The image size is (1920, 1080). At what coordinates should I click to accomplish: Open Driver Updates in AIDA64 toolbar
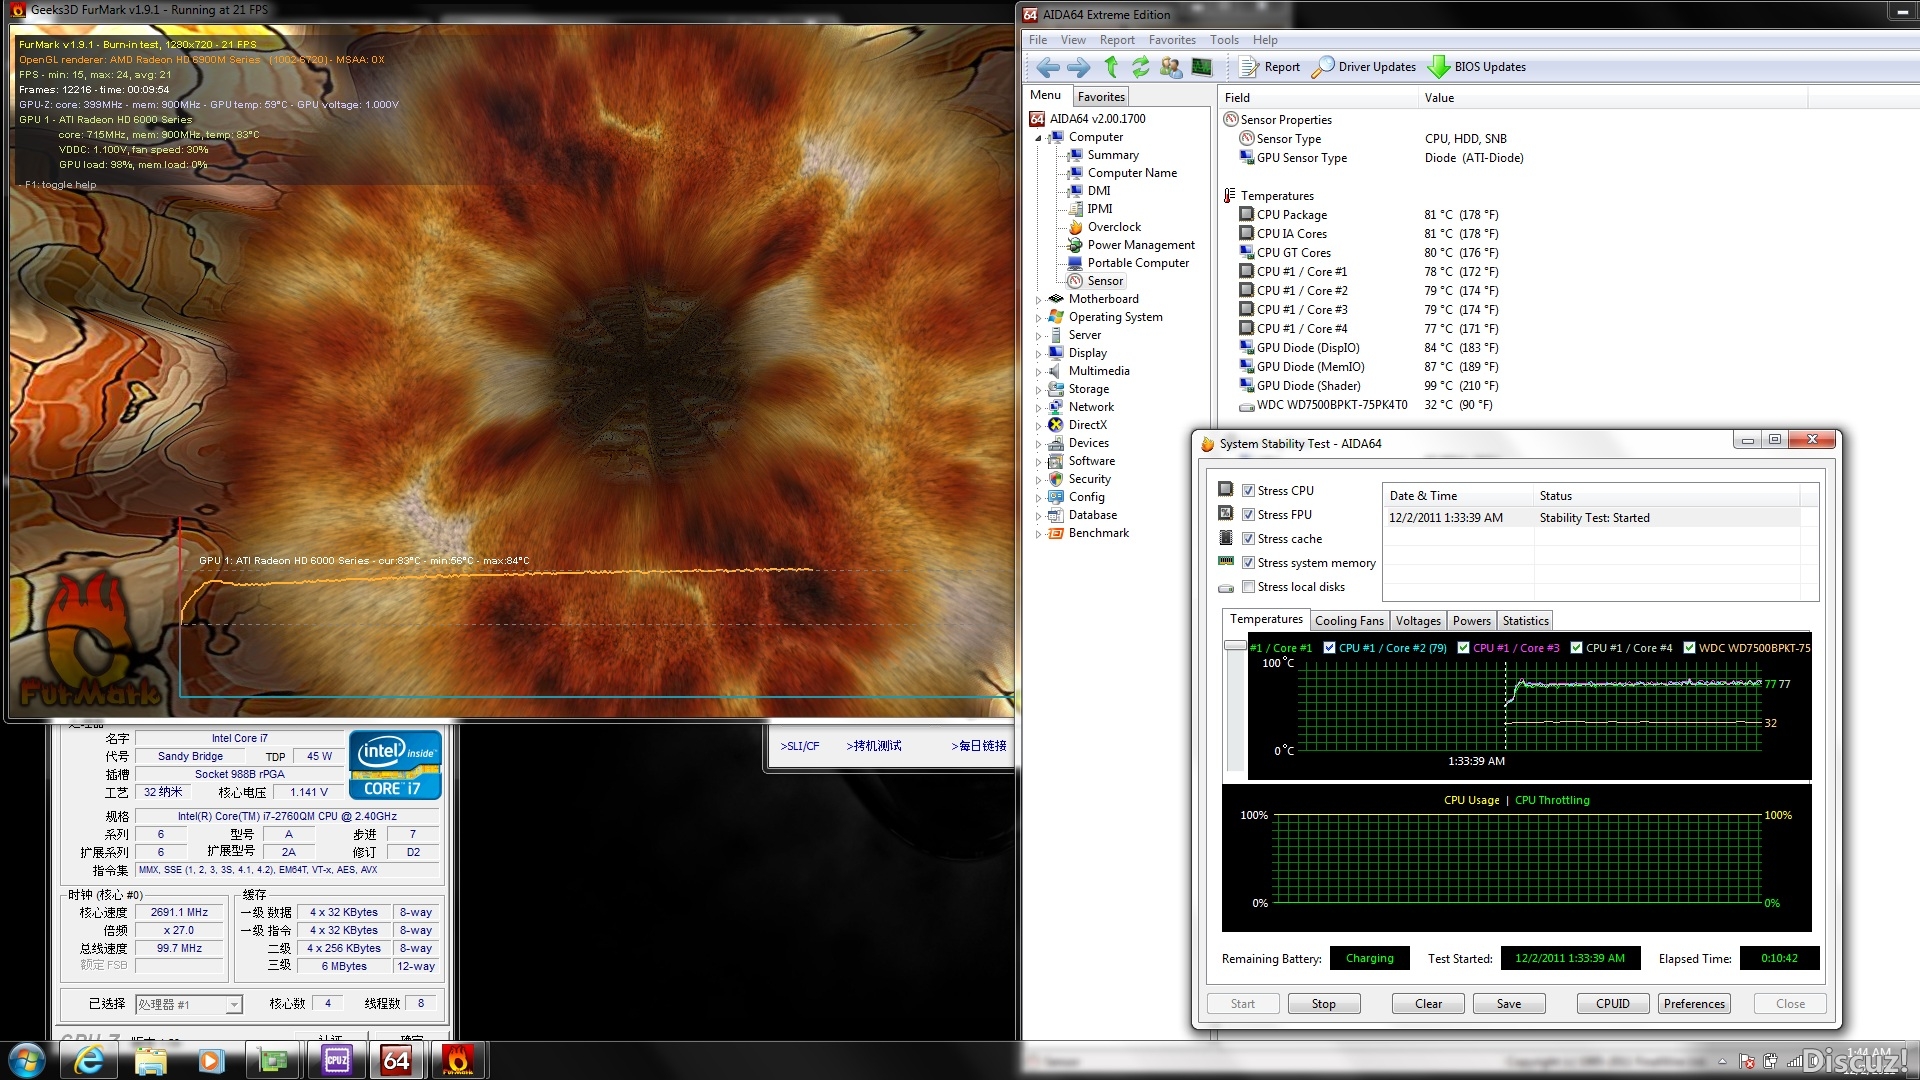1364,67
